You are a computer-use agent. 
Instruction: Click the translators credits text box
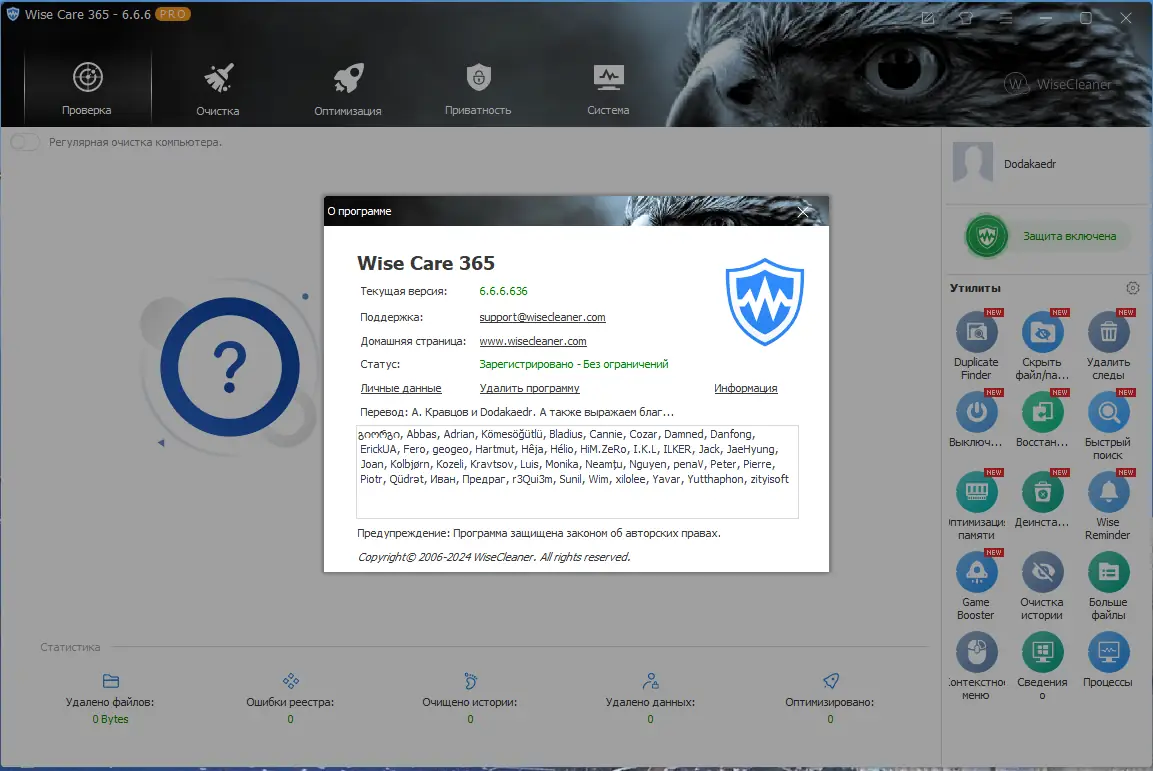click(x=577, y=471)
